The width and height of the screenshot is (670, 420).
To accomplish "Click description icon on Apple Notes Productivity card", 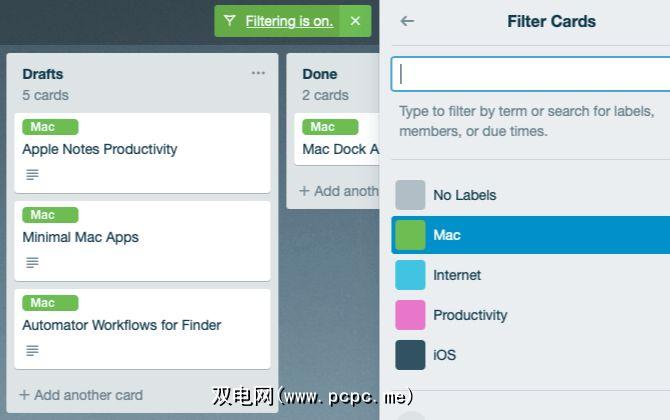I will [32, 175].
